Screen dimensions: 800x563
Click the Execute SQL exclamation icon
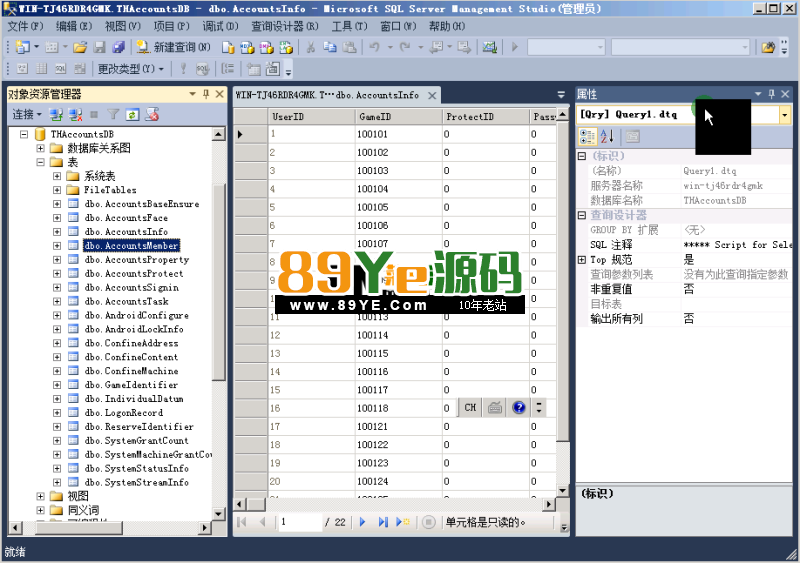183,68
